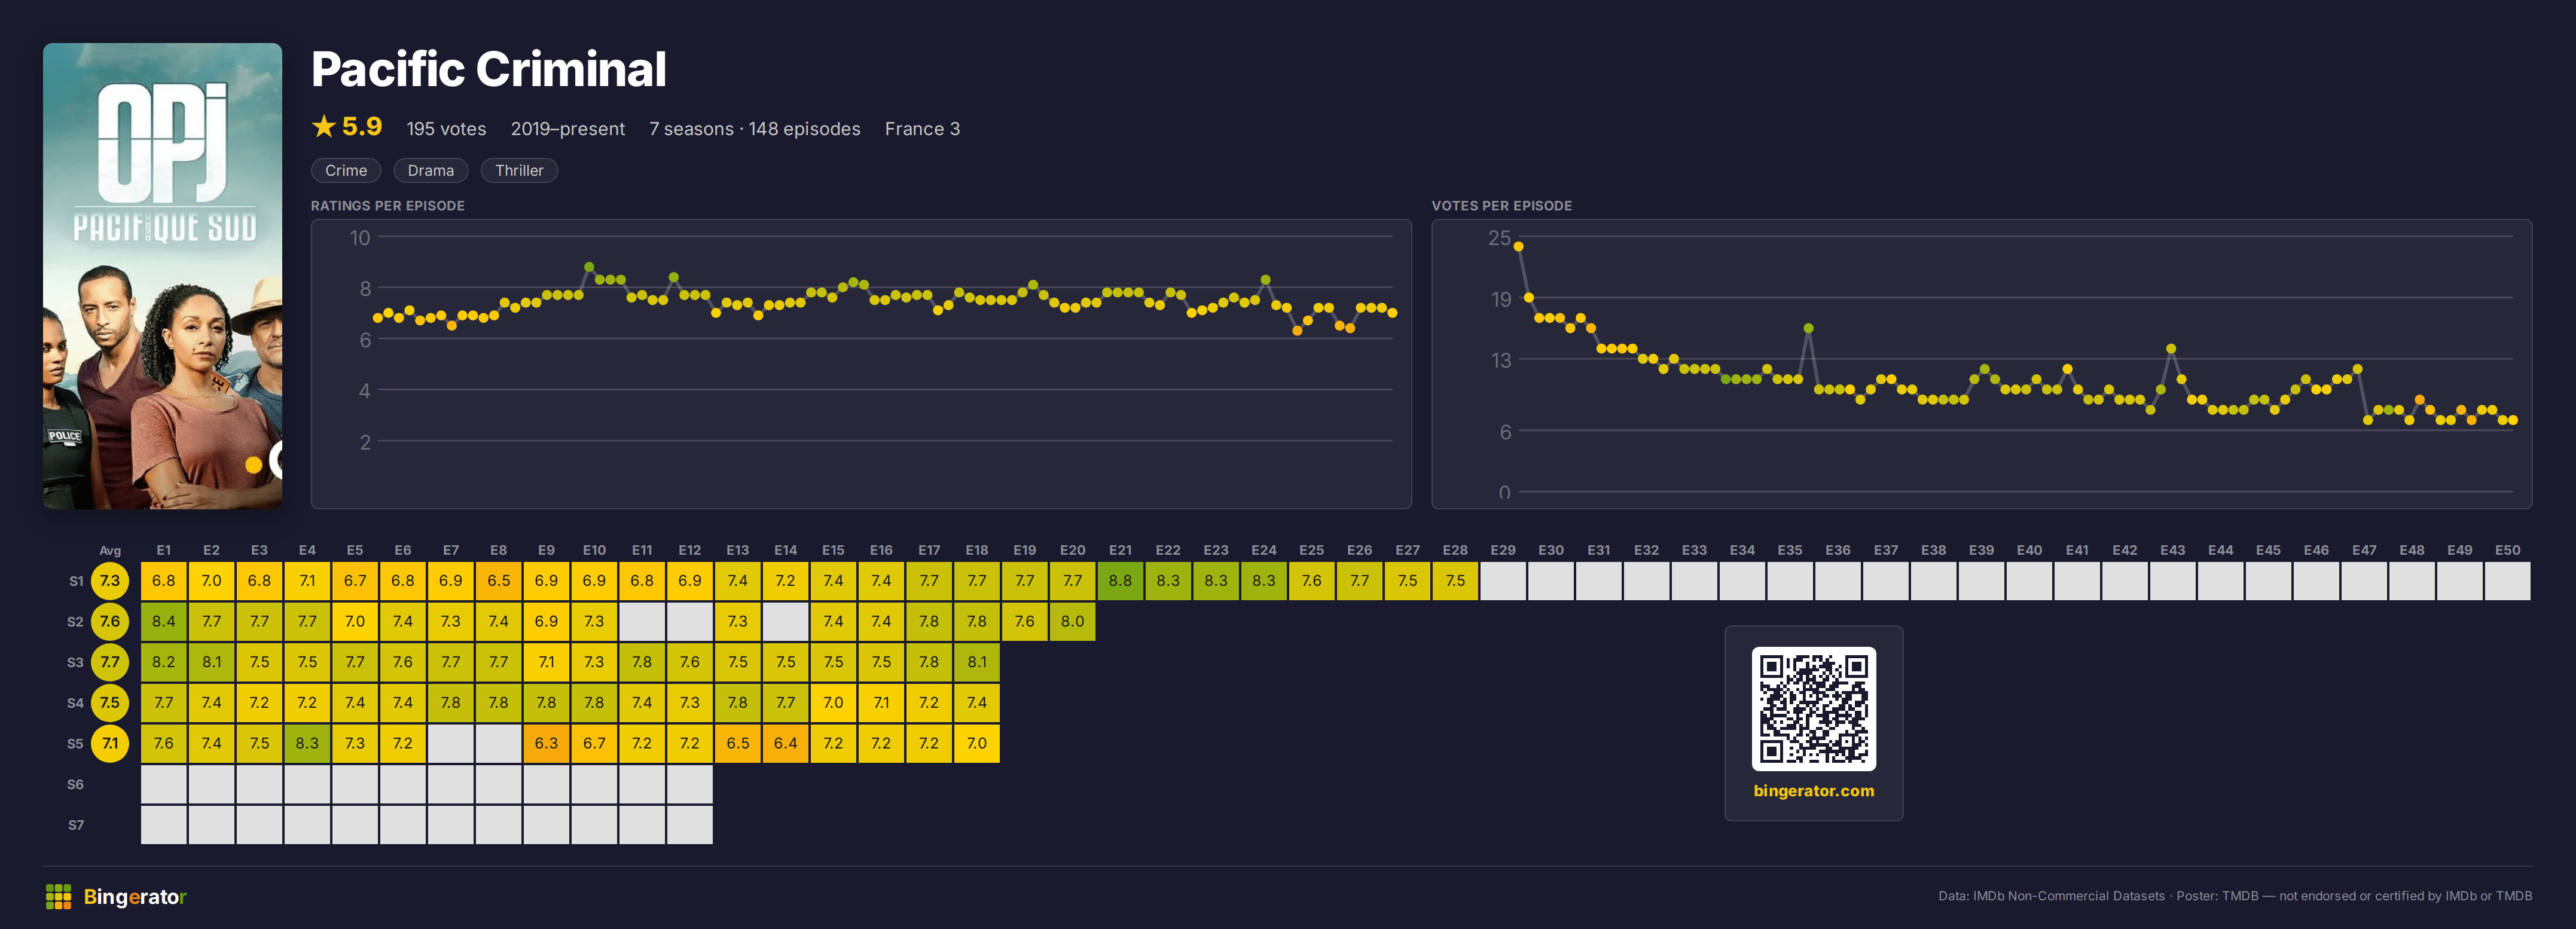The height and width of the screenshot is (929, 2576).
Task: Click the first point in votes chart
Action: pyautogui.click(x=1518, y=246)
